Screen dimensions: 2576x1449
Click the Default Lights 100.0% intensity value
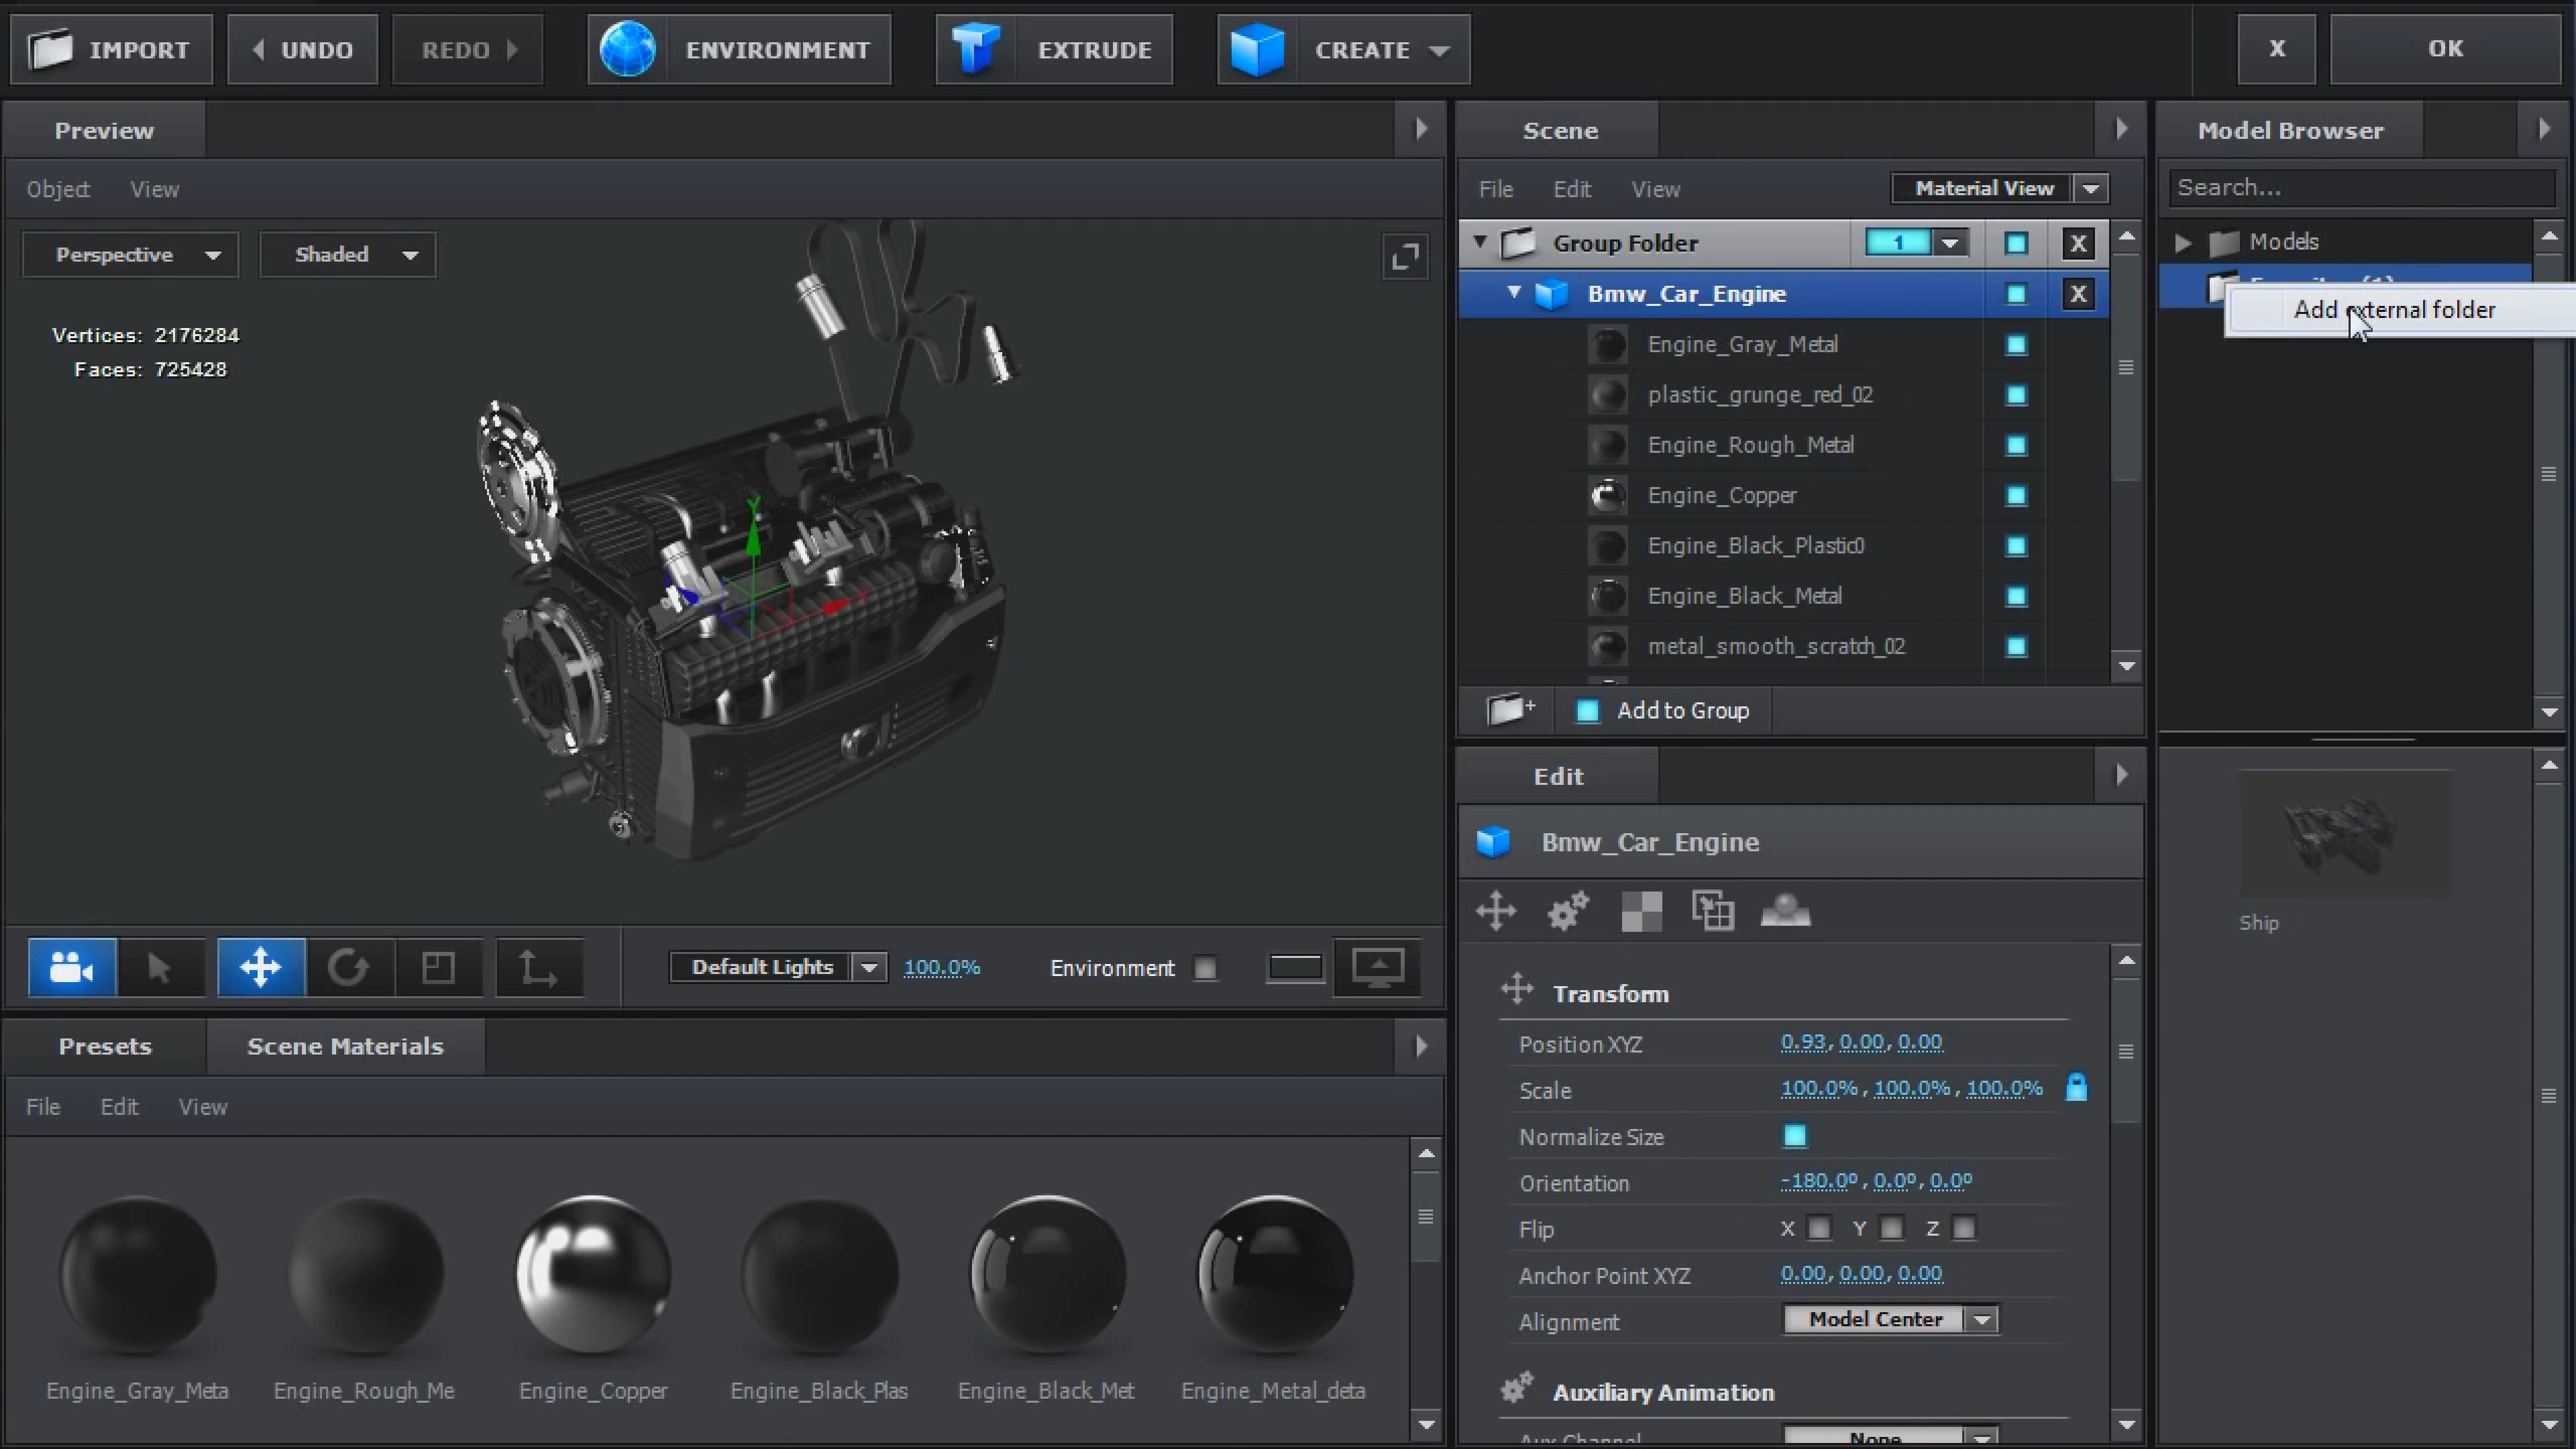(941, 967)
